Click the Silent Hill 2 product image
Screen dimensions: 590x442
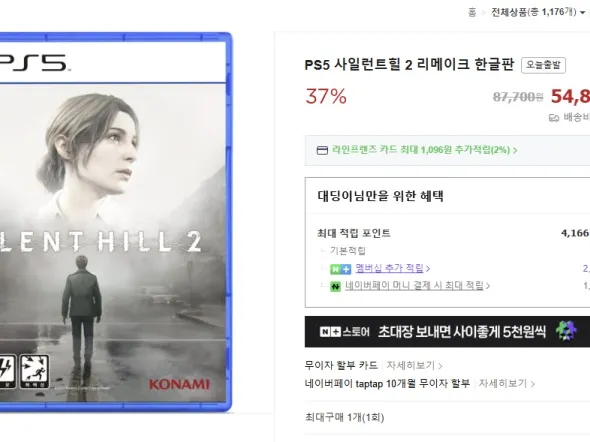[115, 222]
